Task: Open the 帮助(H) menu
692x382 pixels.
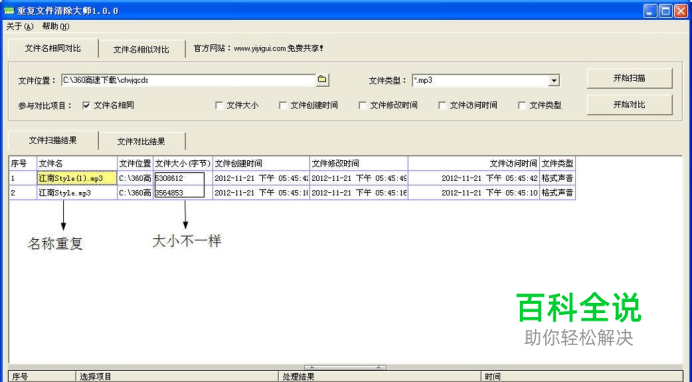Action: 56,26
